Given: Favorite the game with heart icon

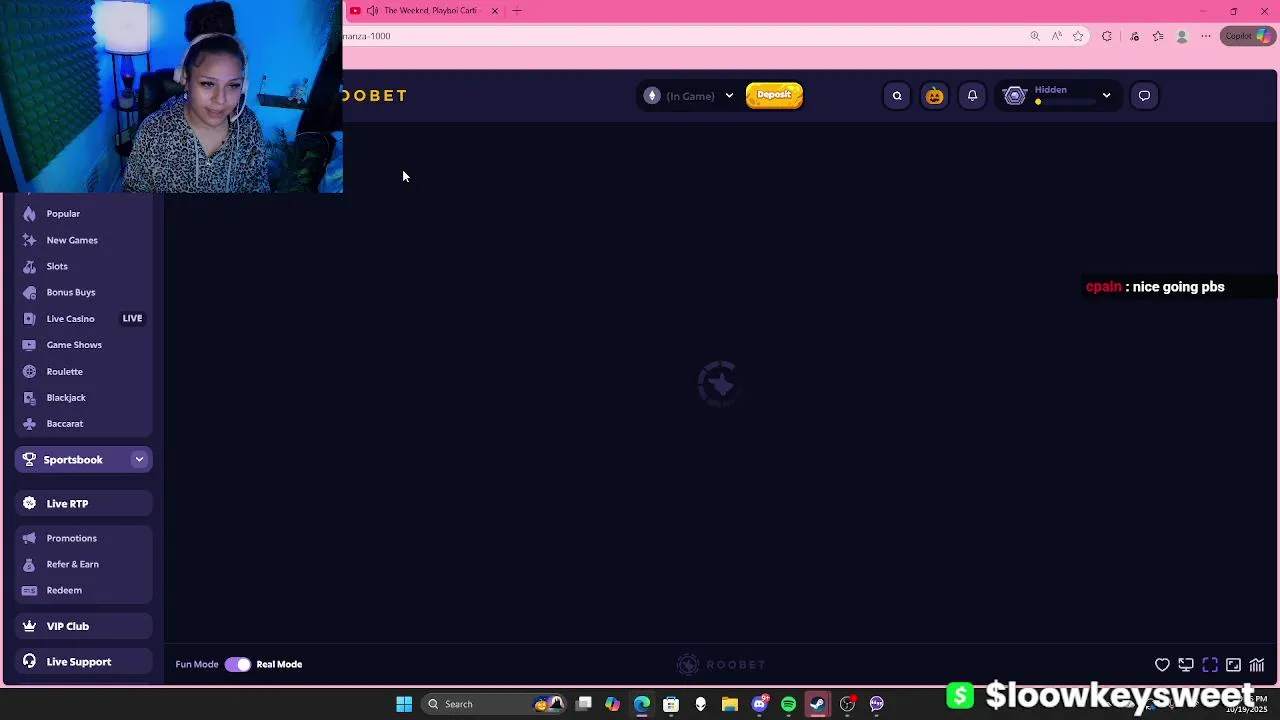Looking at the screenshot, I should point(1162,665).
